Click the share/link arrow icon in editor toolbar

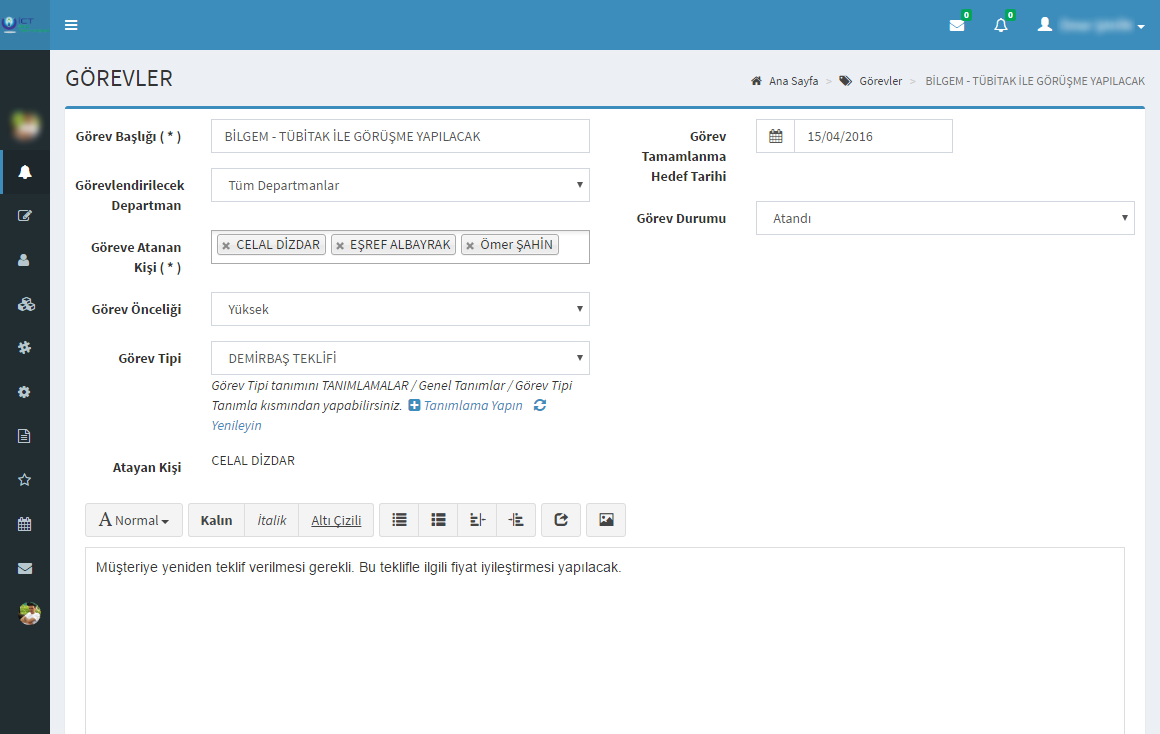pos(561,520)
